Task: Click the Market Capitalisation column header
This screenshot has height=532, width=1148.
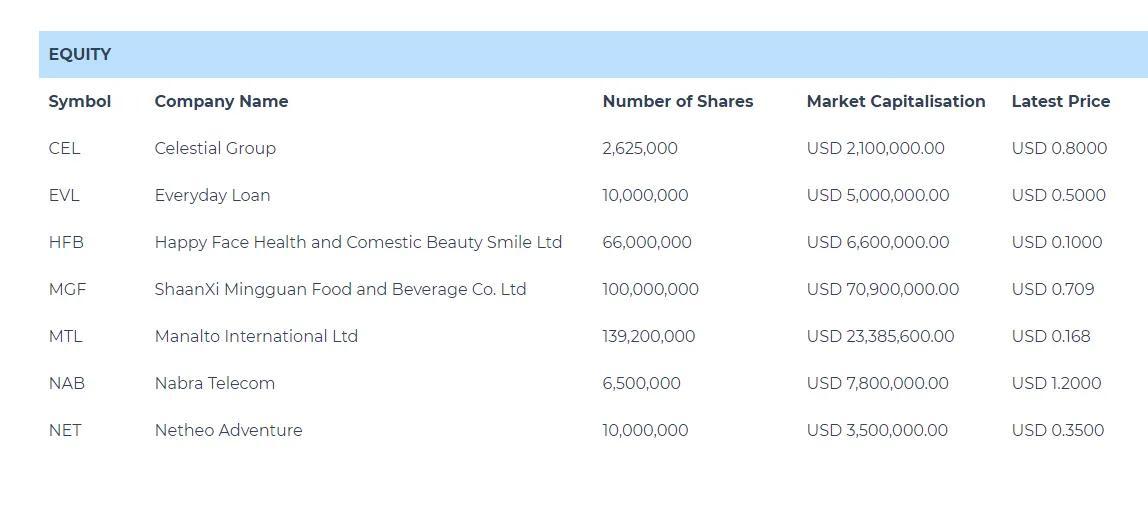Action: (895, 101)
